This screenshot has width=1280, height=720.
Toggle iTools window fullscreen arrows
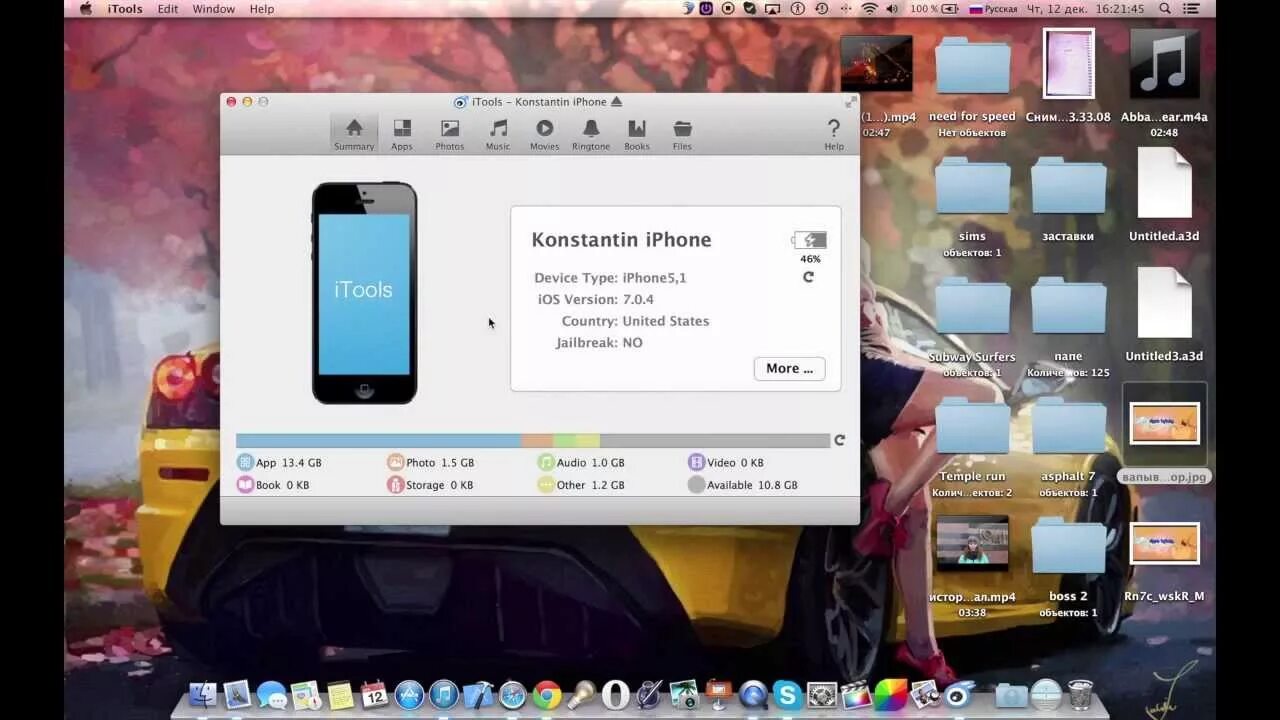point(850,102)
